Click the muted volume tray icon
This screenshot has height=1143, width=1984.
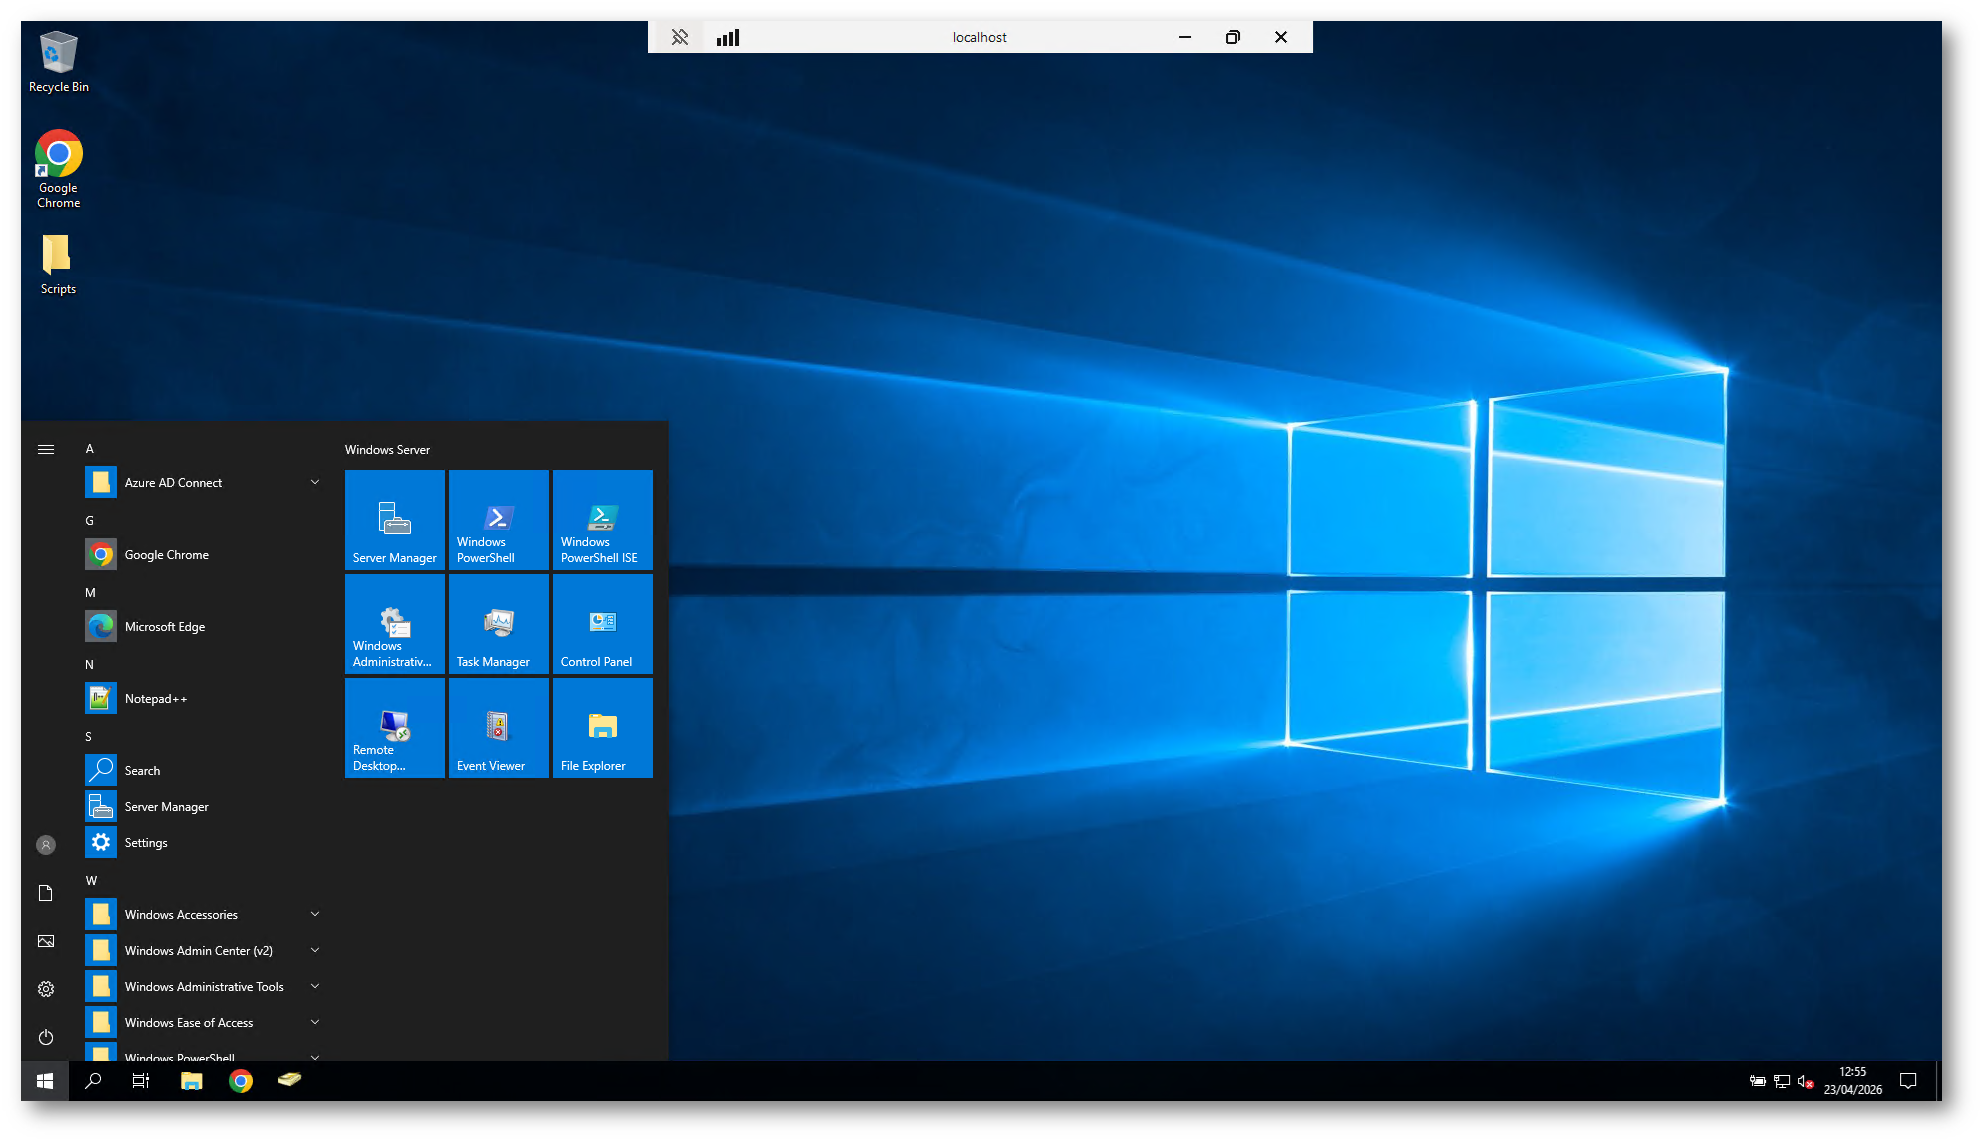(1805, 1081)
